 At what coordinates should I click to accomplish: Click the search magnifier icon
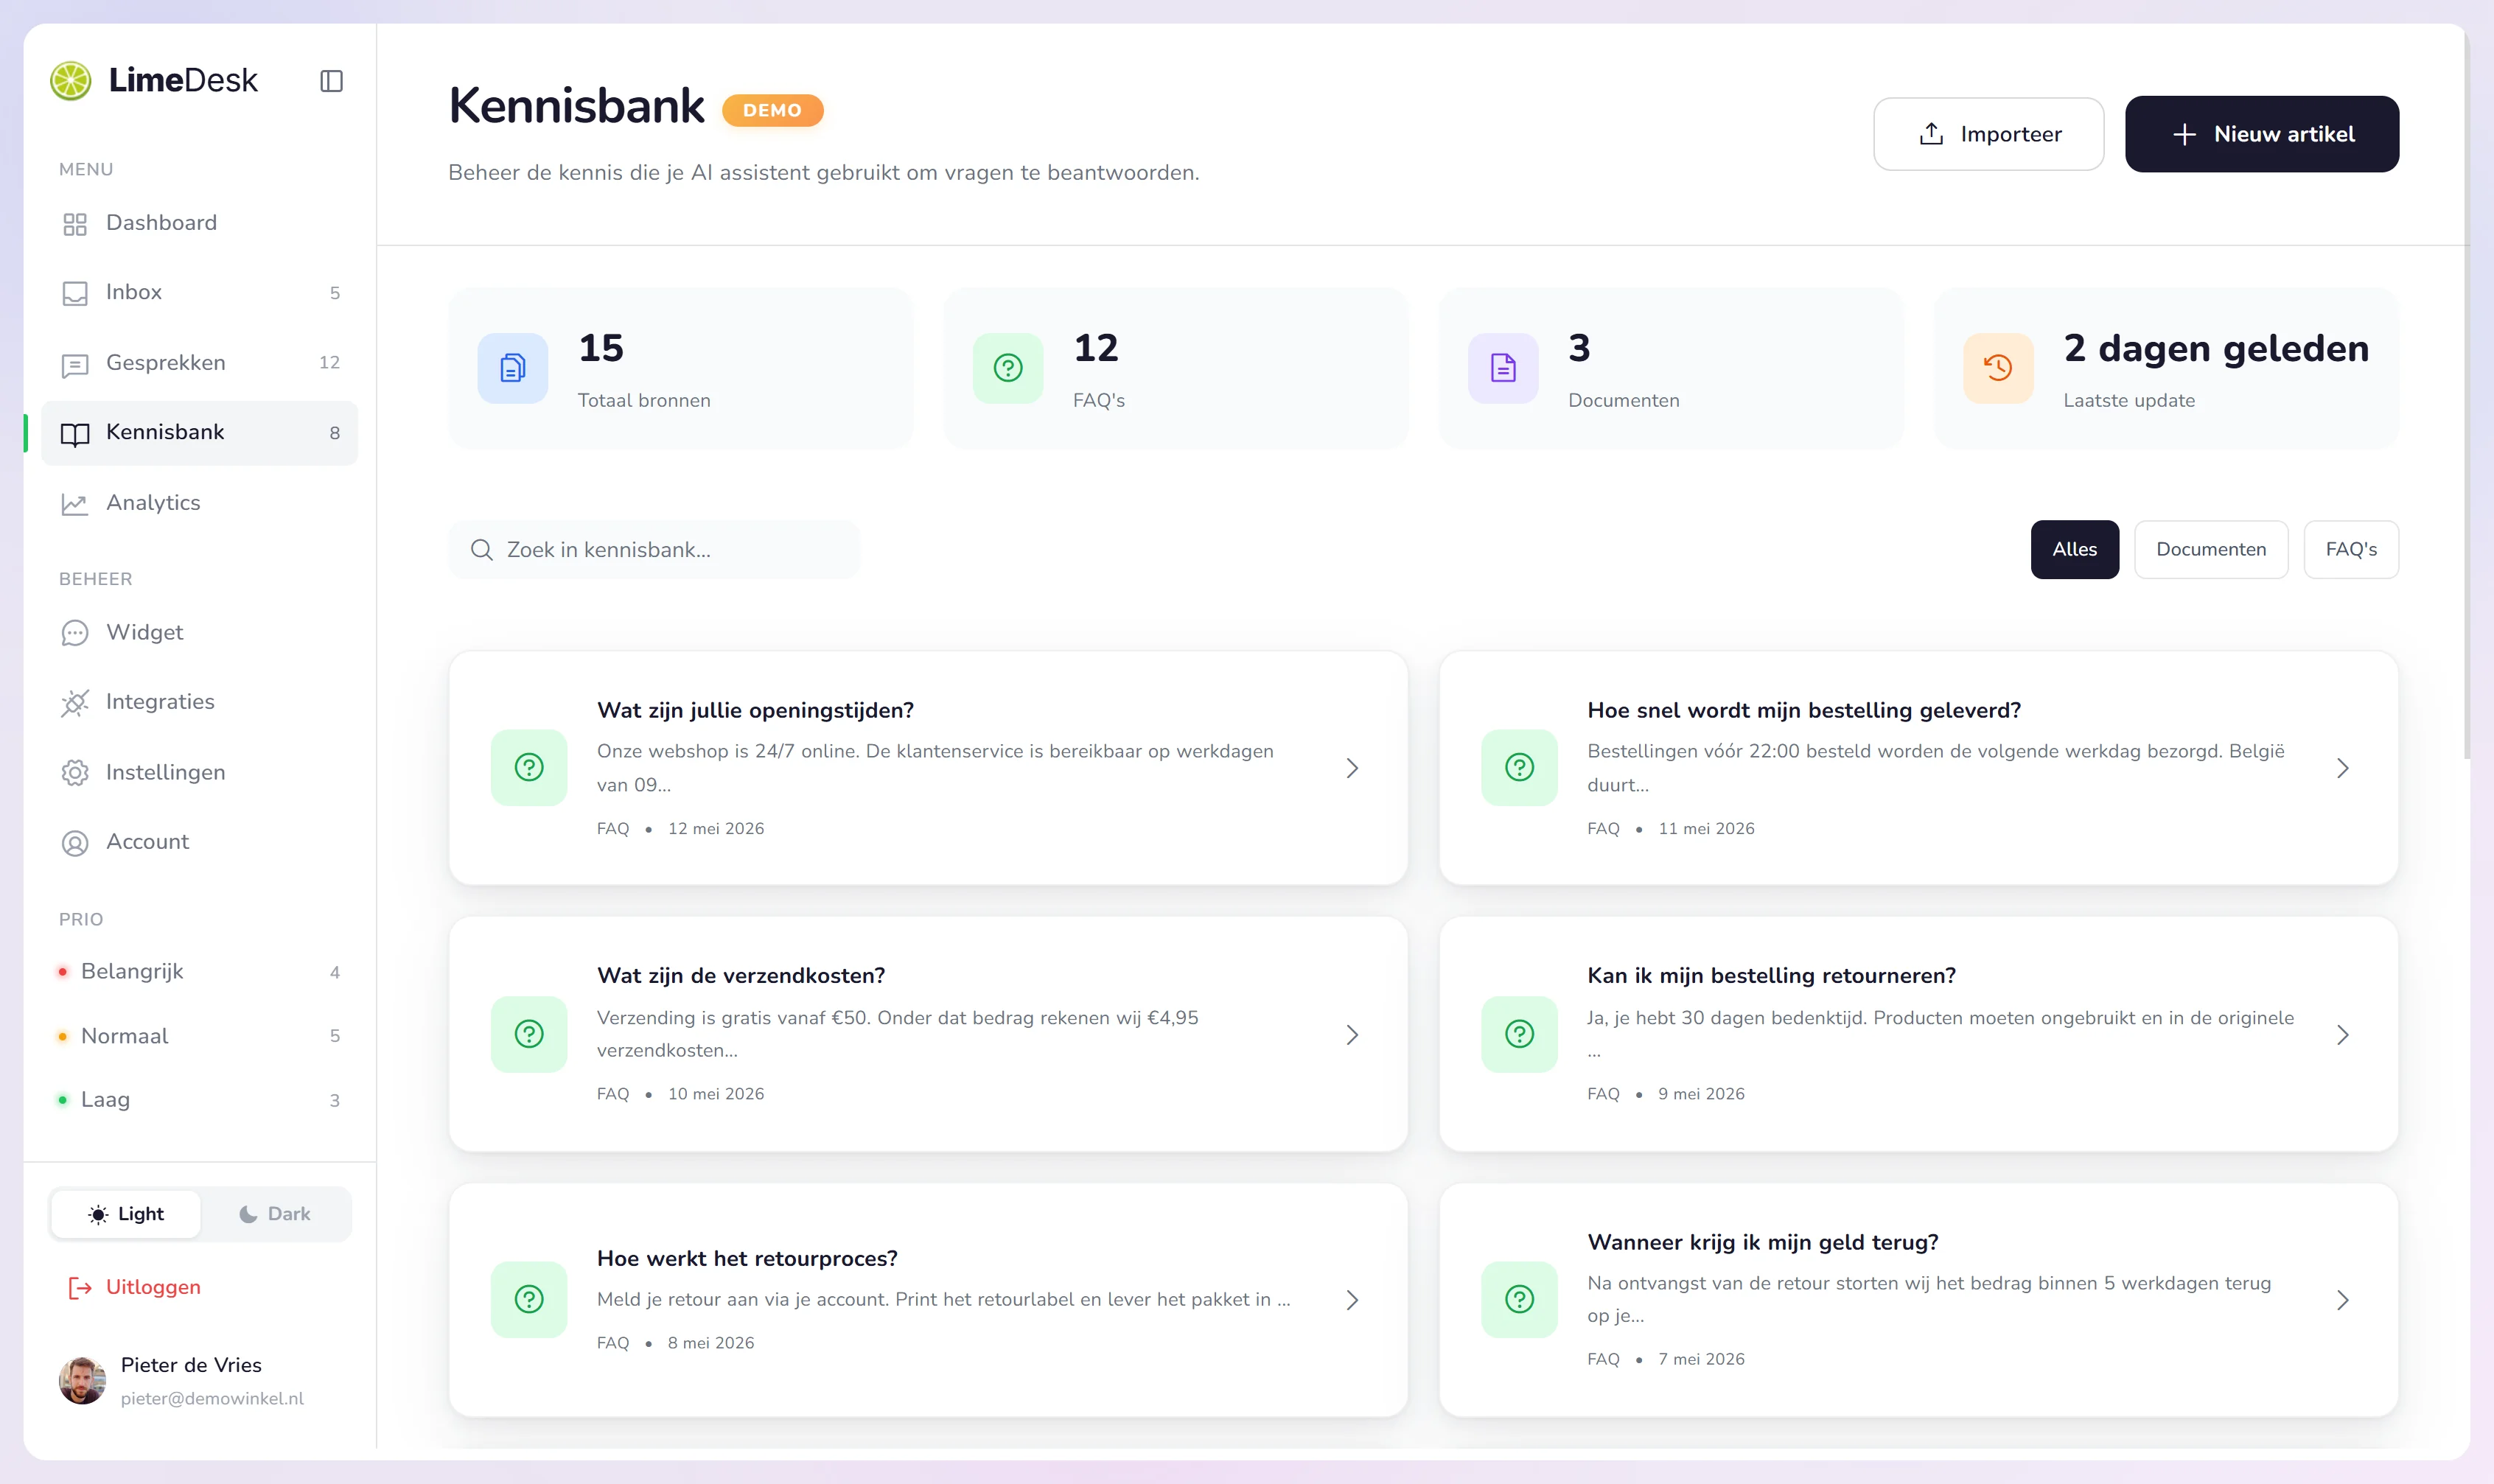click(482, 550)
